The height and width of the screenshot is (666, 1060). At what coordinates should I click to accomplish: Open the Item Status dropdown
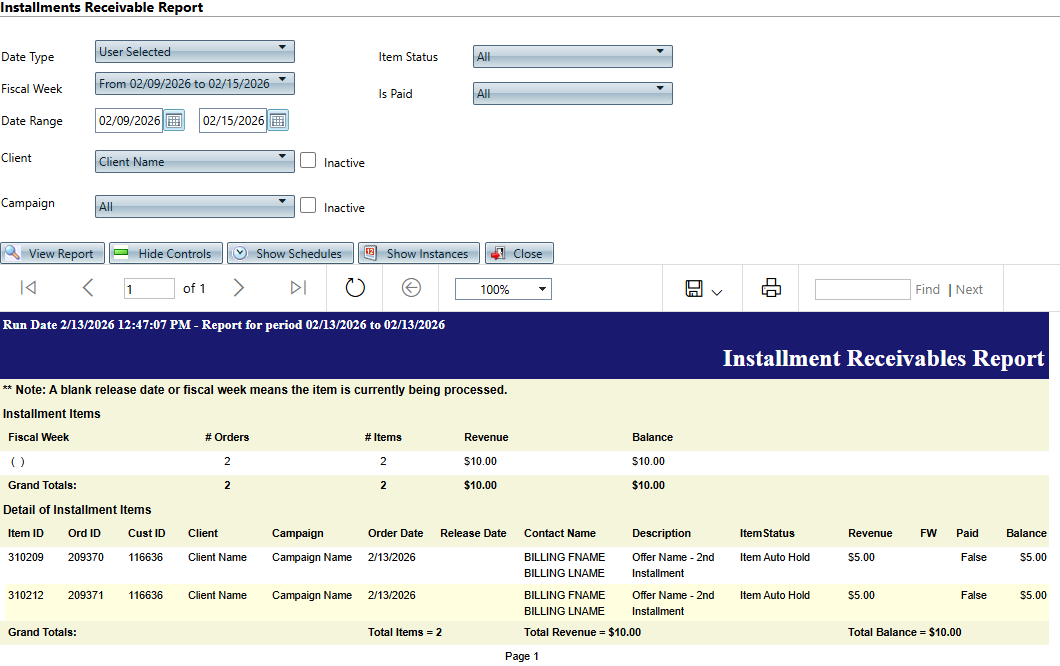tap(572, 56)
